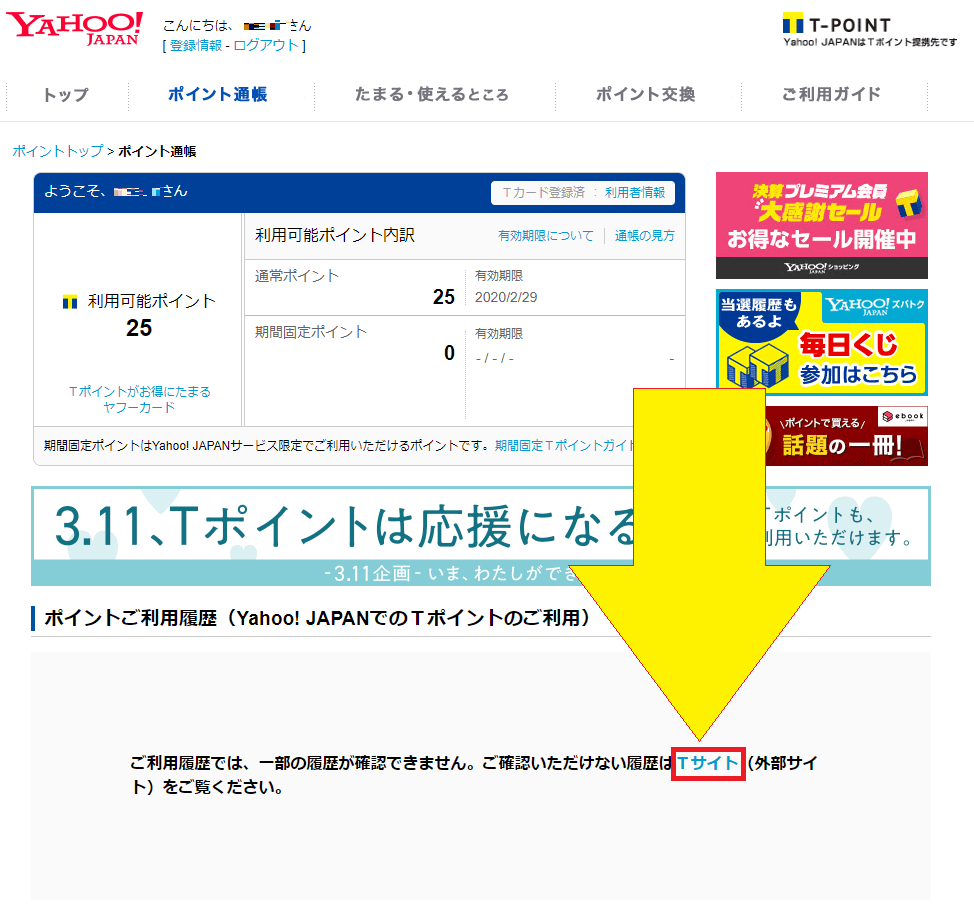Open the 有効期限について link

tap(546, 236)
